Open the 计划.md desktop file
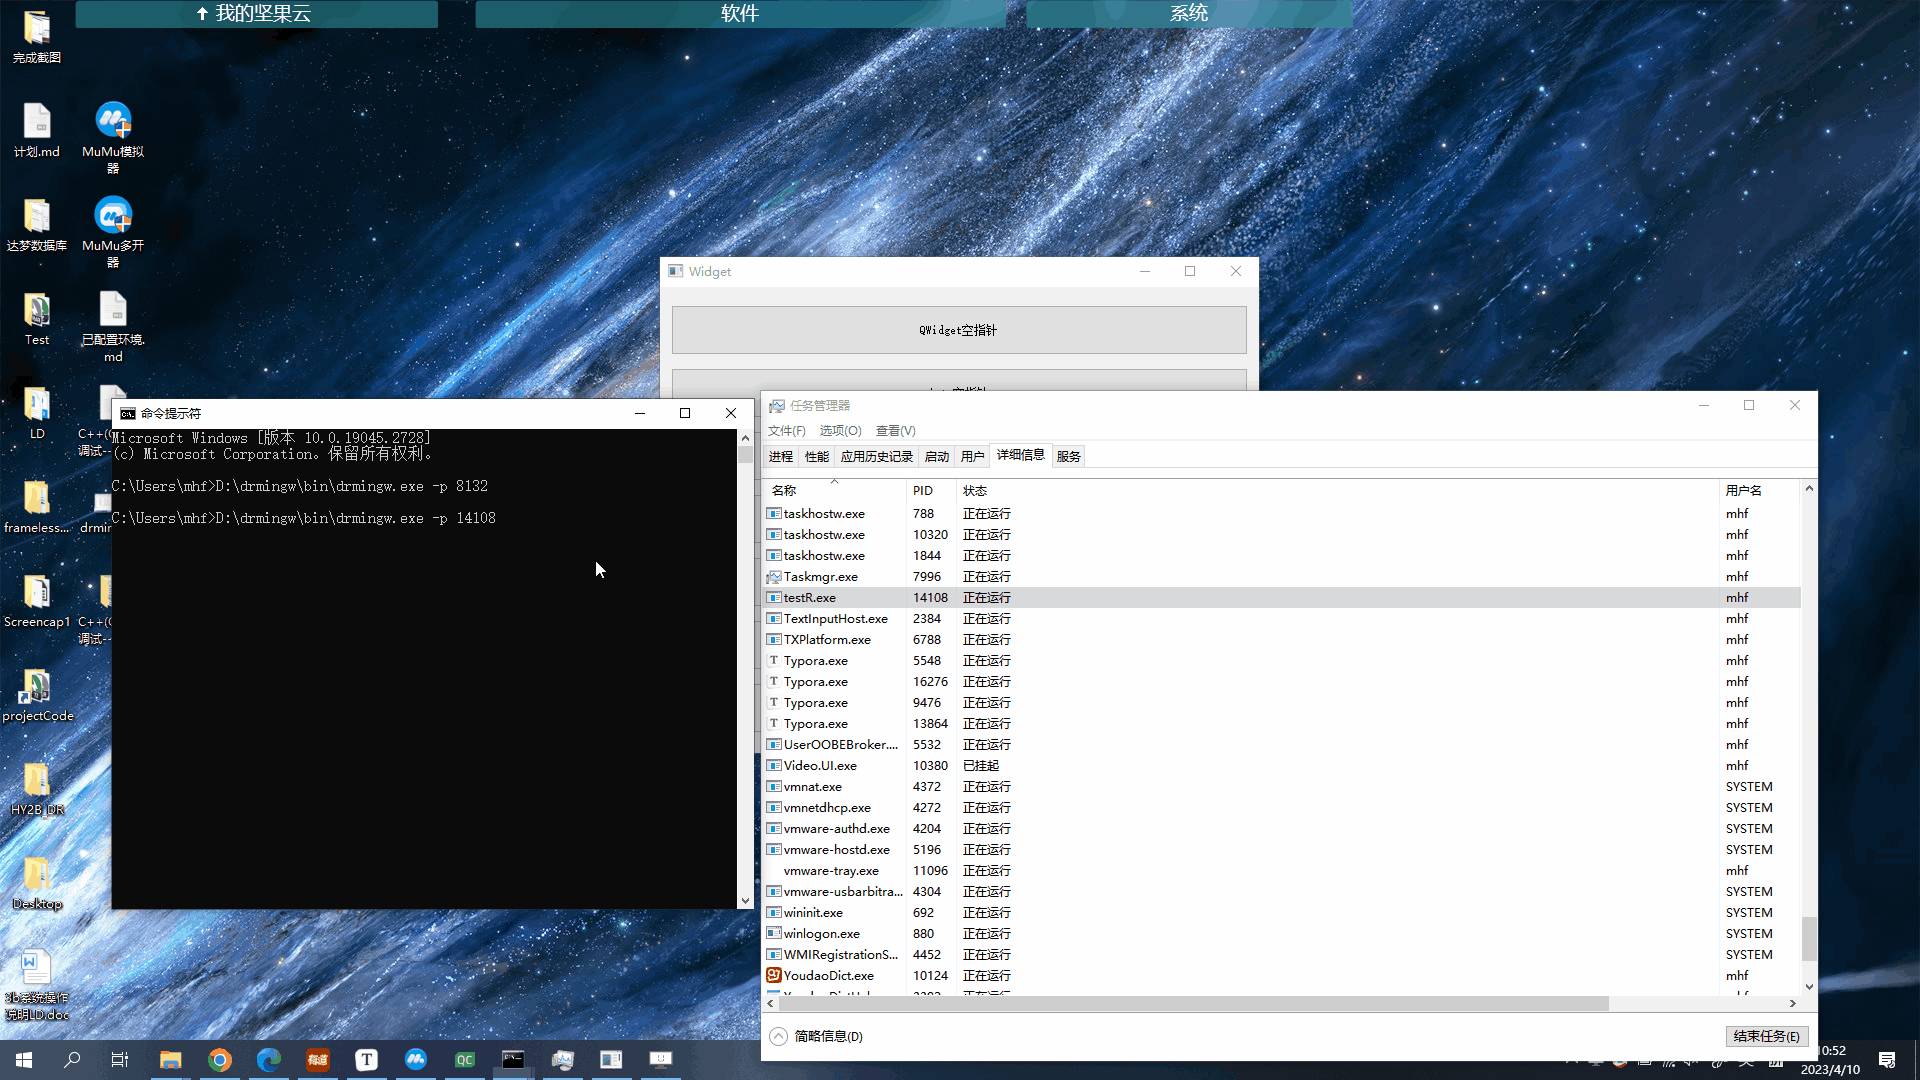This screenshot has width=1920, height=1080. [37, 122]
